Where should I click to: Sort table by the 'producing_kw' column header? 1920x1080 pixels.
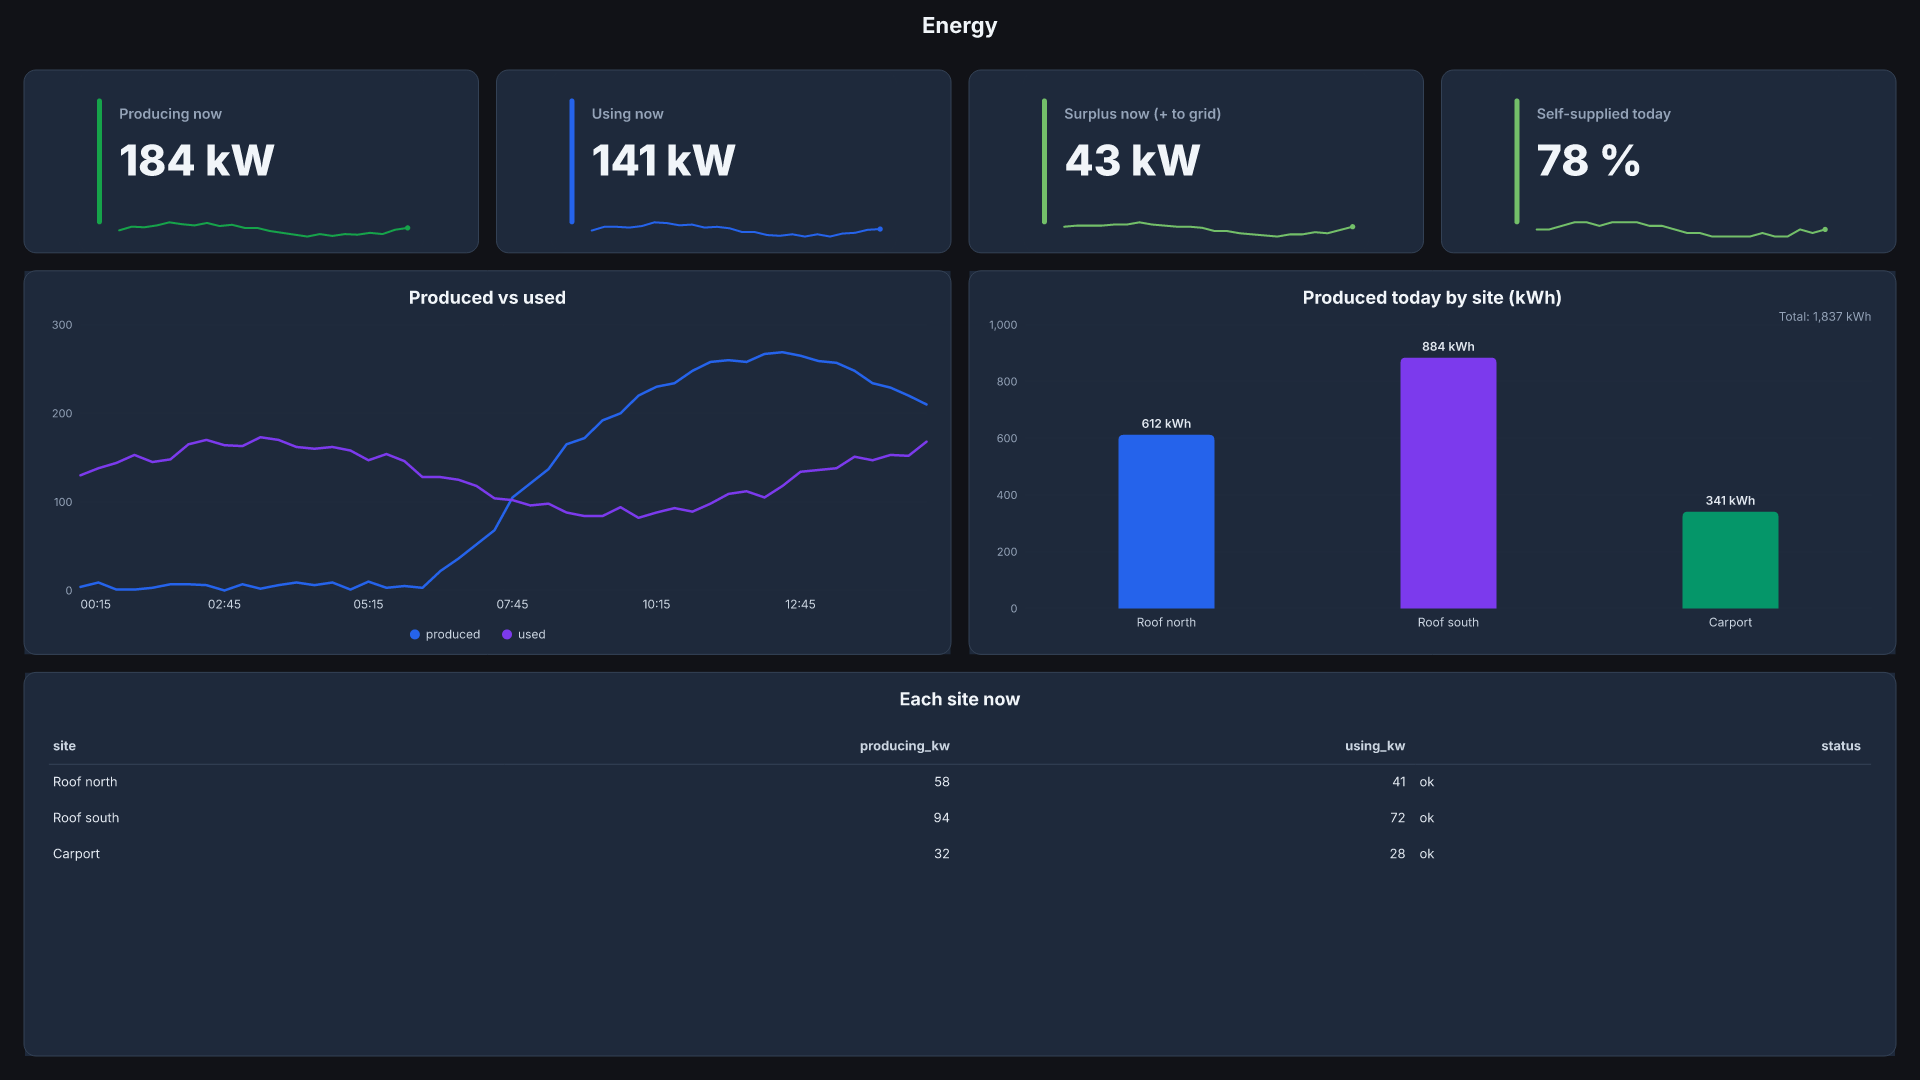coord(904,746)
